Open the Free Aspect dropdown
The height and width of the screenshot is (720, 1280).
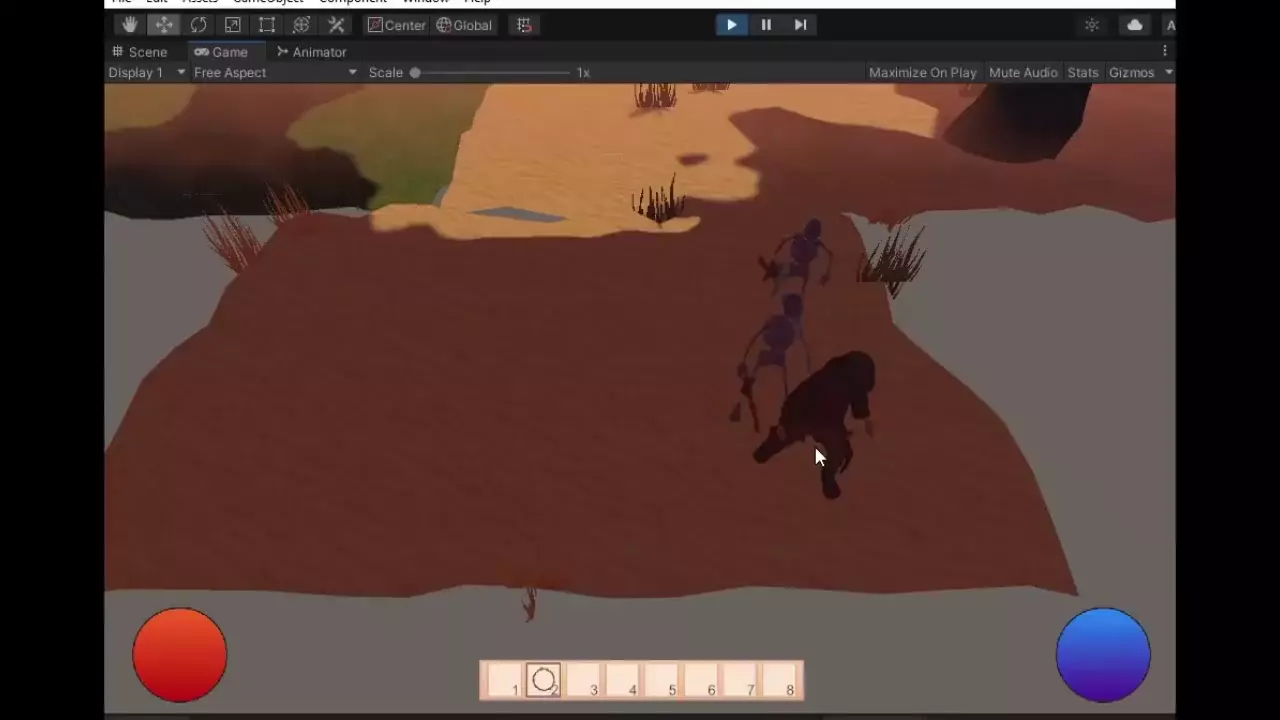[x=275, y=72]
